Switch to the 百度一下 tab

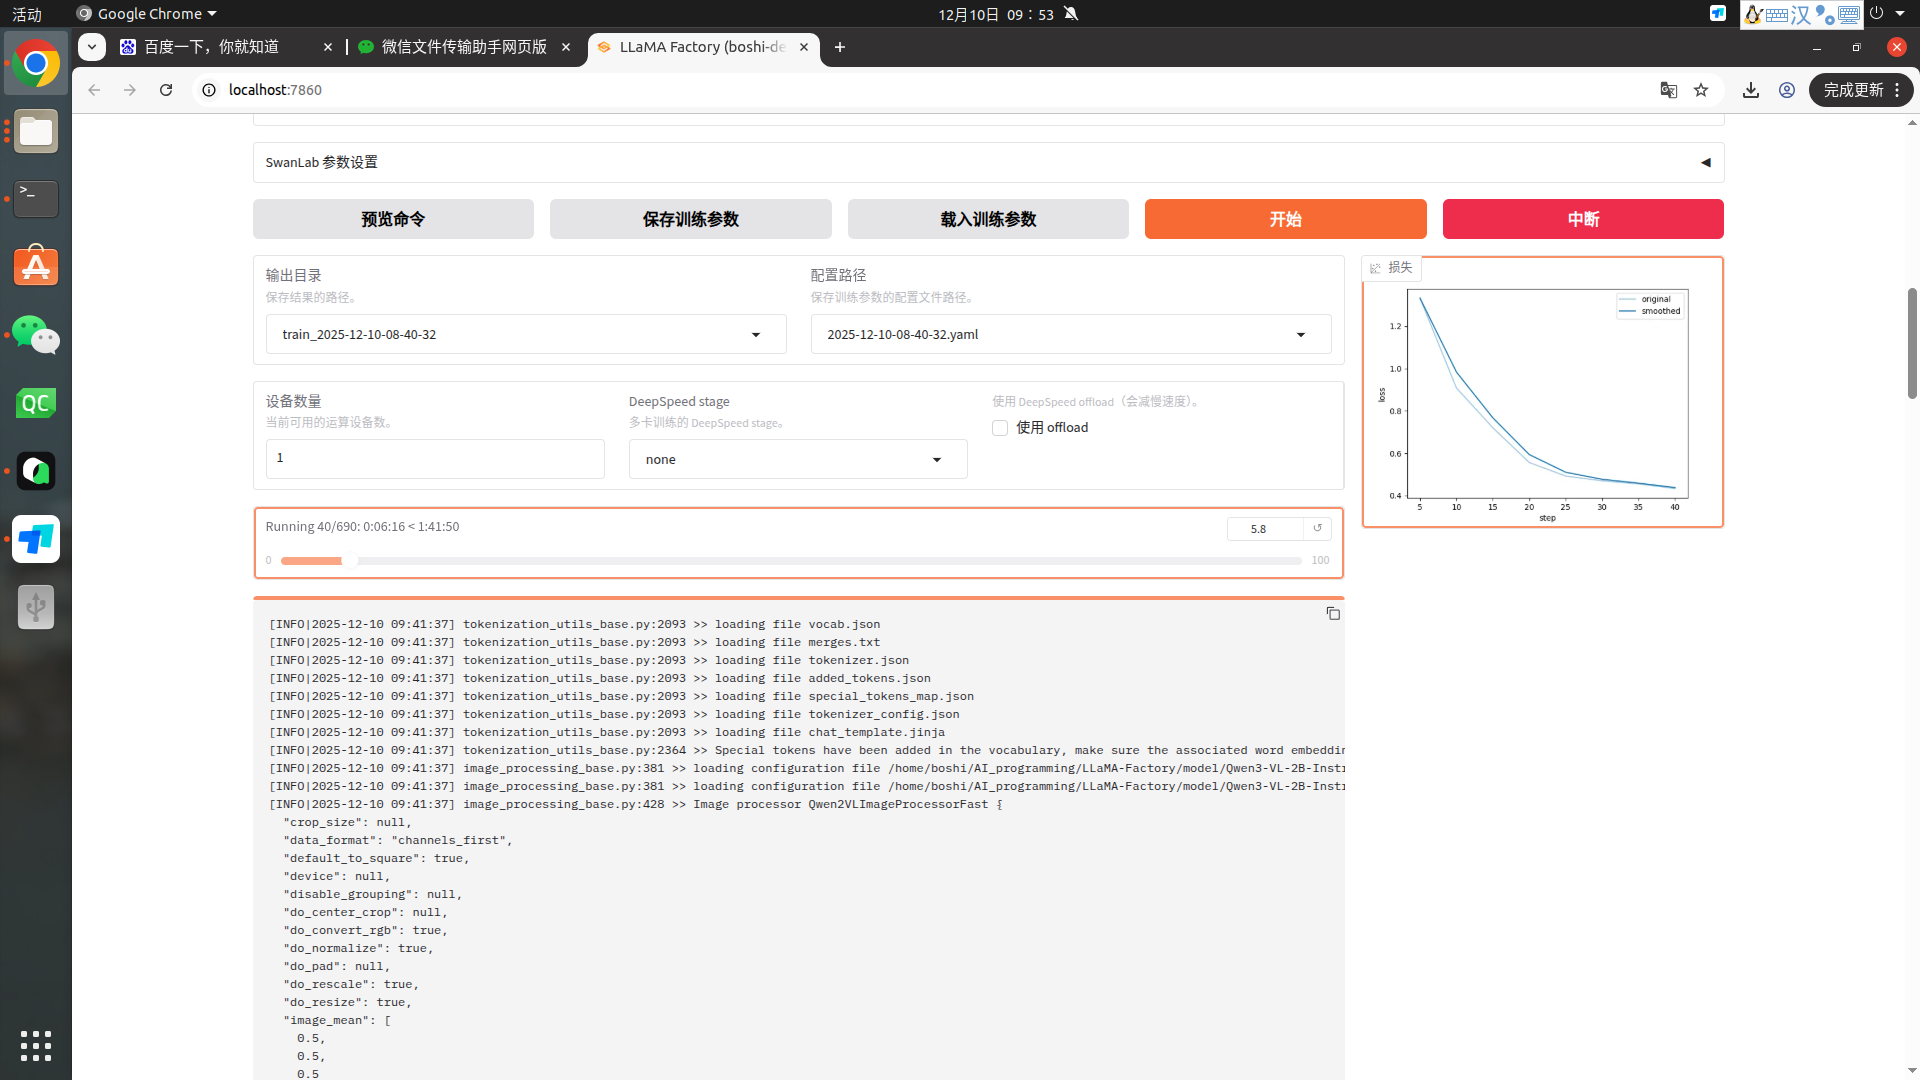[212, 47]
